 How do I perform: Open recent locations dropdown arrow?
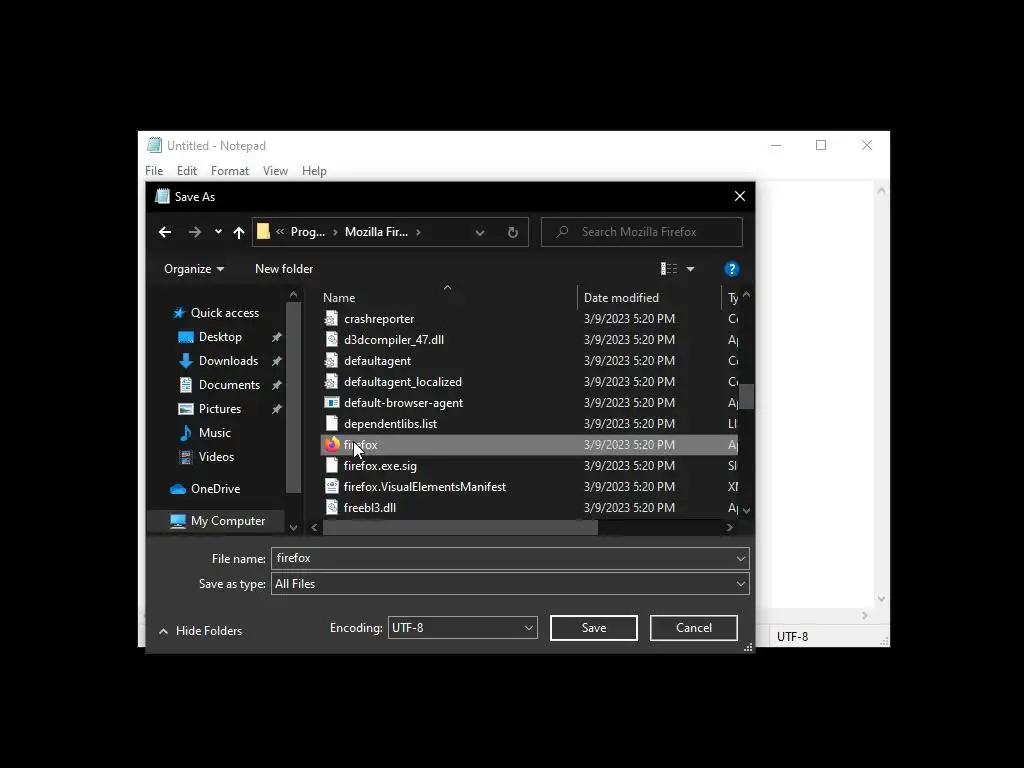click(218, 232)
